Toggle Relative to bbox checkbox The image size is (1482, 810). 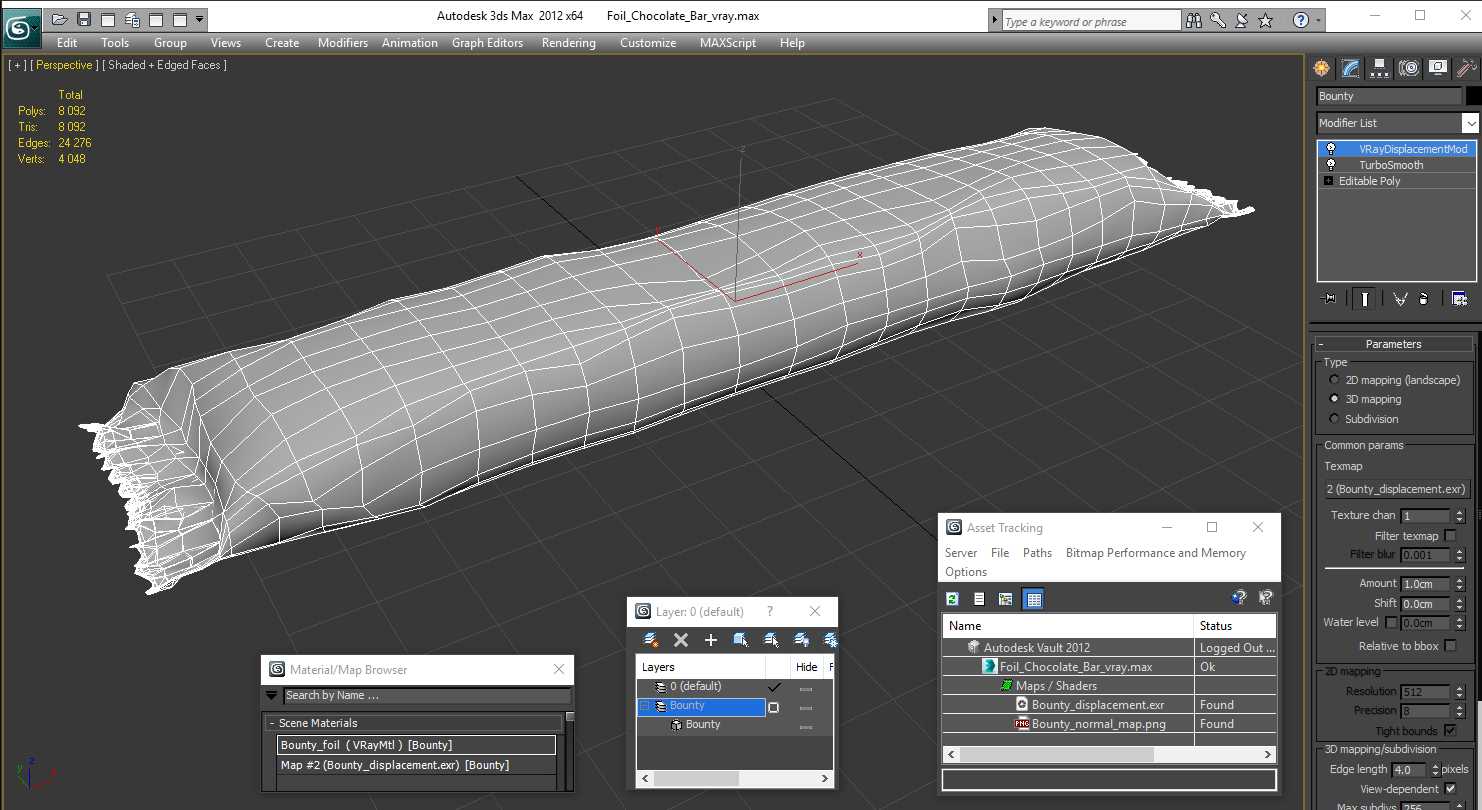(x=1451, y=646)
